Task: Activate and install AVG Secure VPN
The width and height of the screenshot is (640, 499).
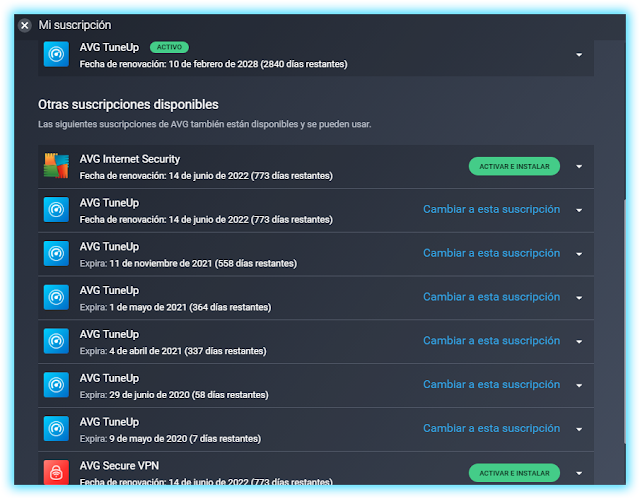Action: (x=514, y=473)
